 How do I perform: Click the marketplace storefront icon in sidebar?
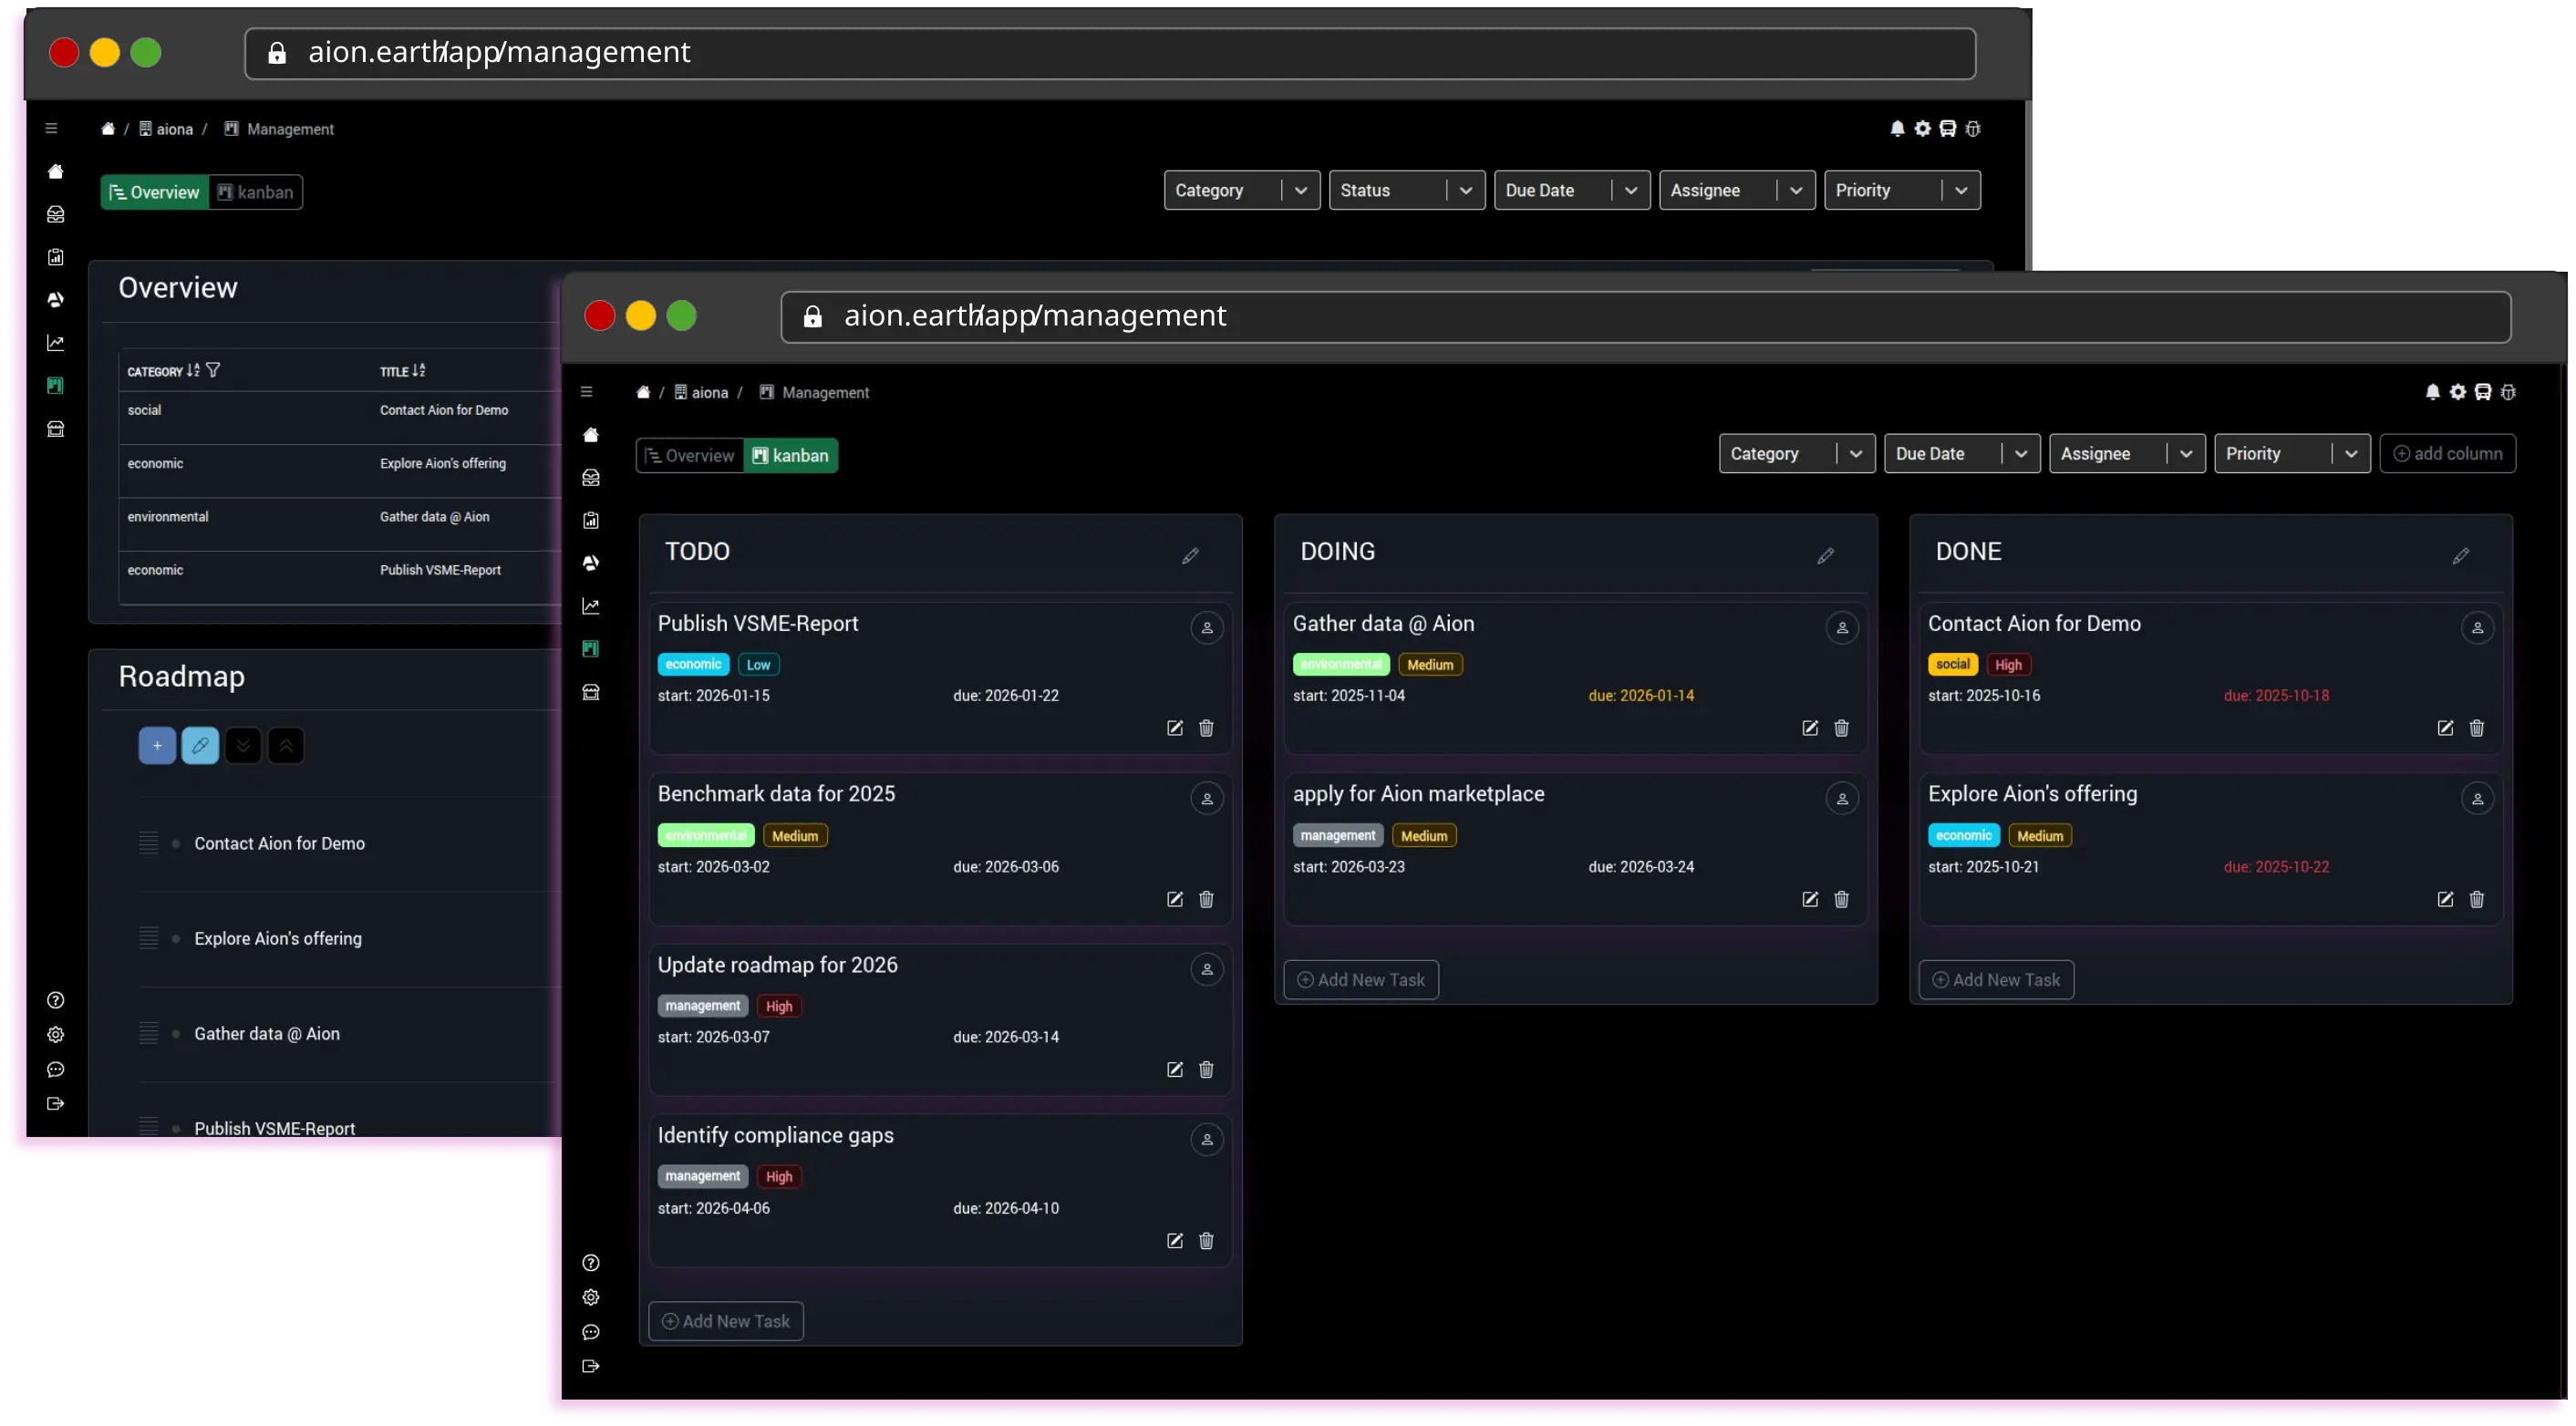click(591, 691)
